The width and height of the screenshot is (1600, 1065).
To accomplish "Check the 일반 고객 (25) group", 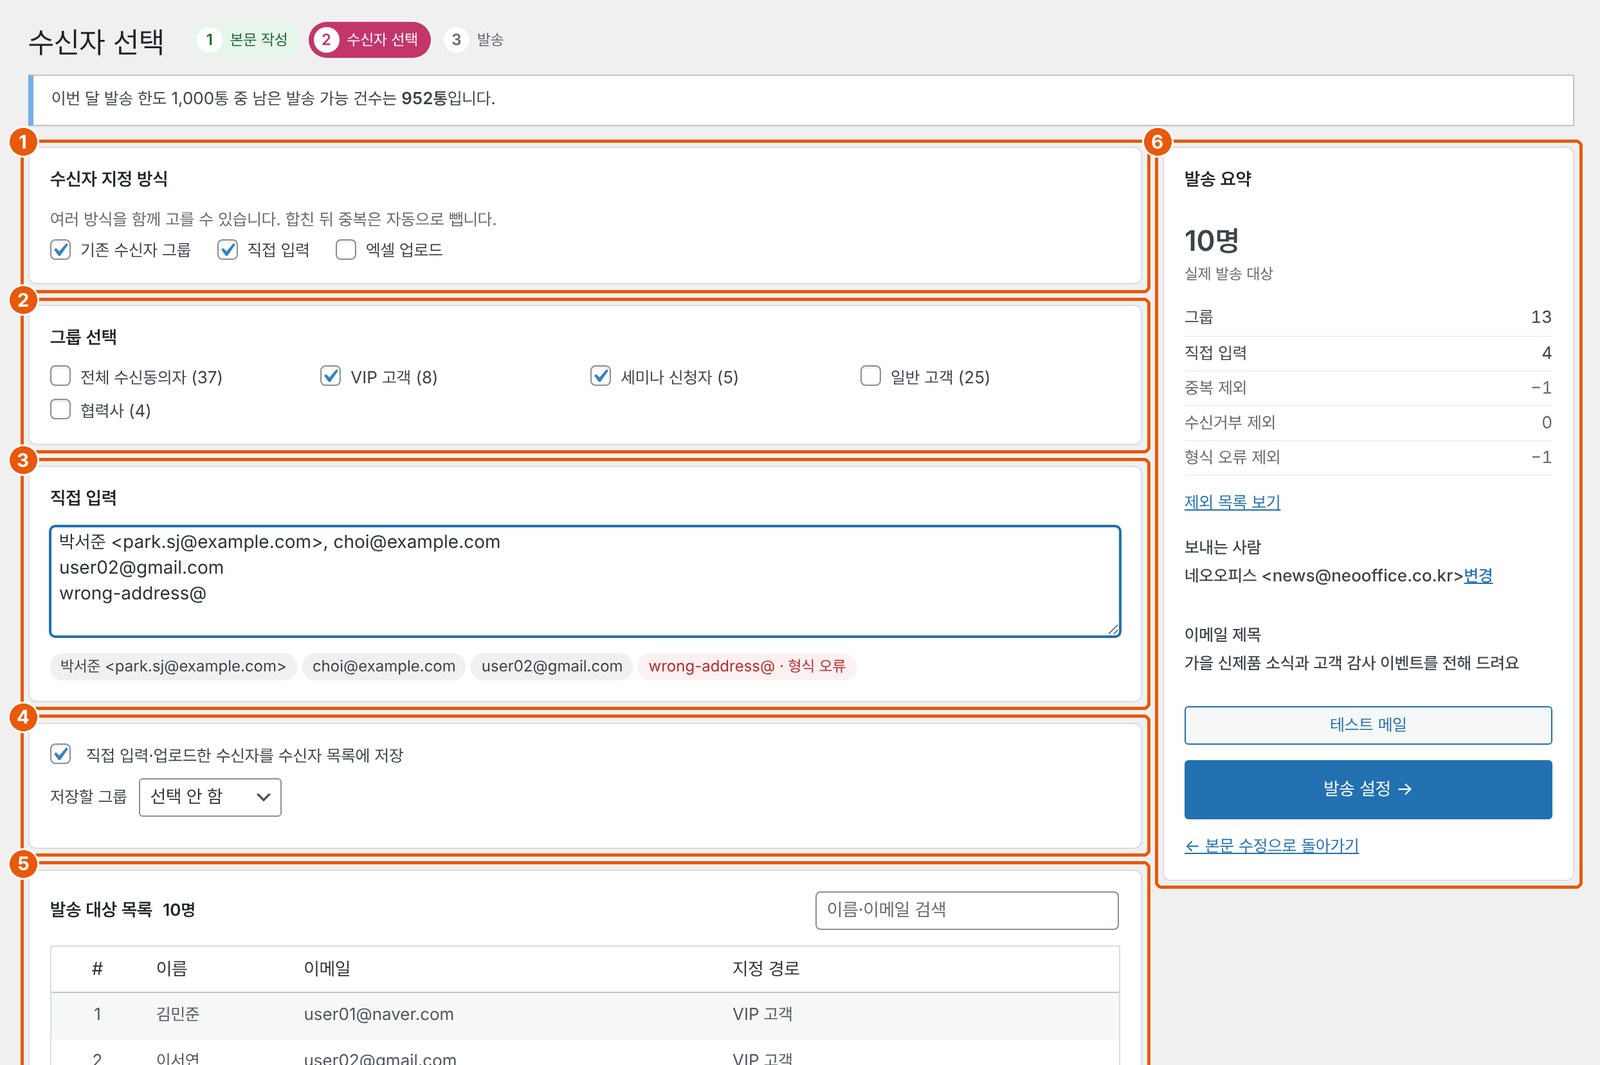I will [871, 376].
